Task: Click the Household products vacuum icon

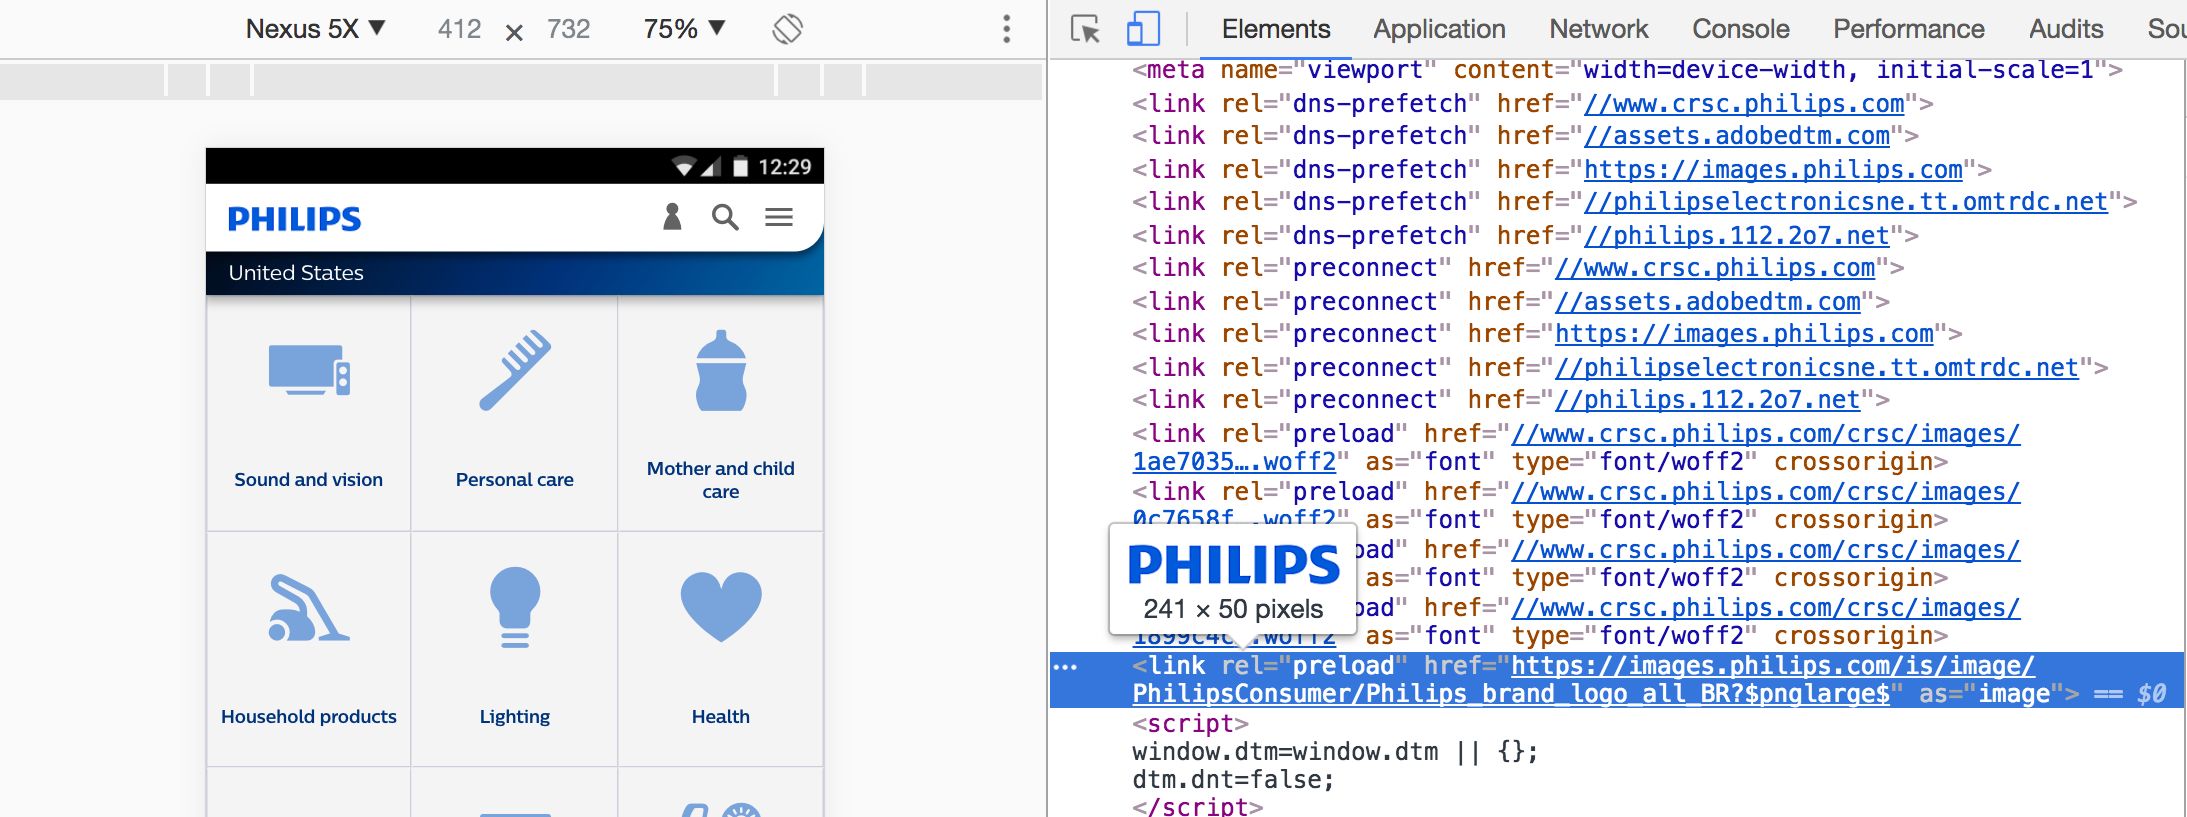Action: 308,607
